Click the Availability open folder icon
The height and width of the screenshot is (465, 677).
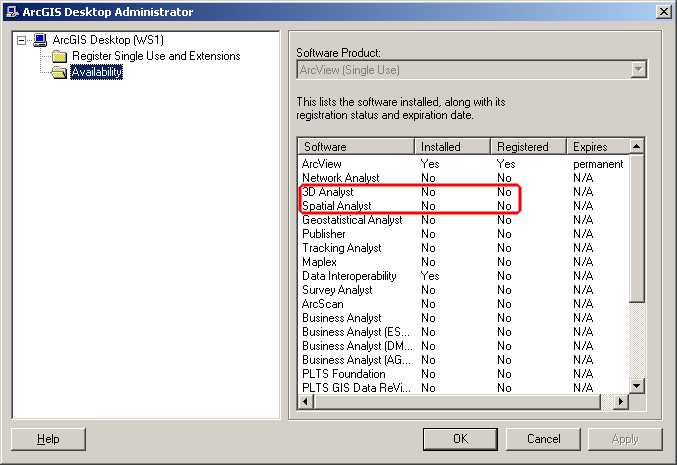pyautogui.click(x=59, y=72)
